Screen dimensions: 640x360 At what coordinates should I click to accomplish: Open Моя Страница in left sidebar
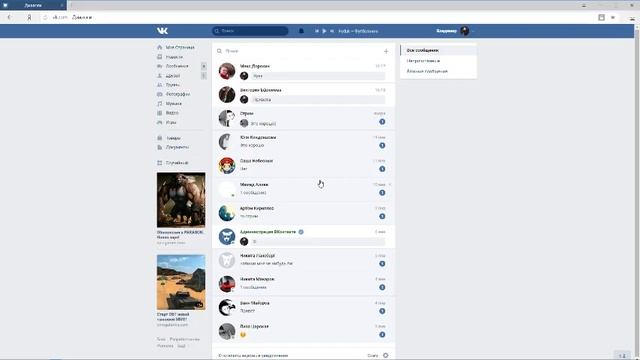click(180, 47)
